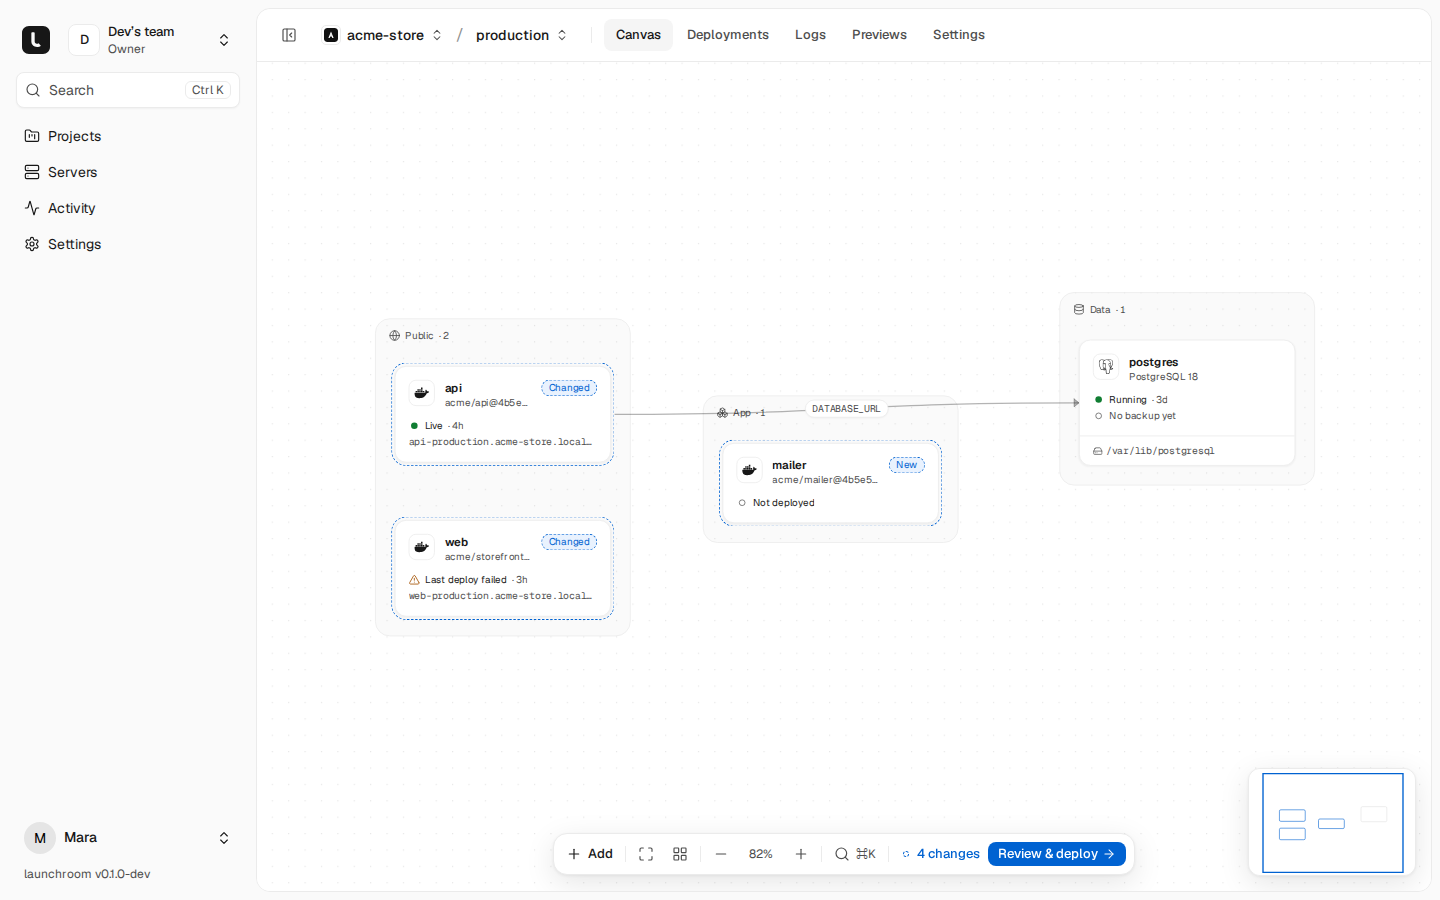Image resolution: width=1440 pixels, height=900 pixels.
Task: Click the PostgreSQL elephant icon
Action: coord(1106,367)
